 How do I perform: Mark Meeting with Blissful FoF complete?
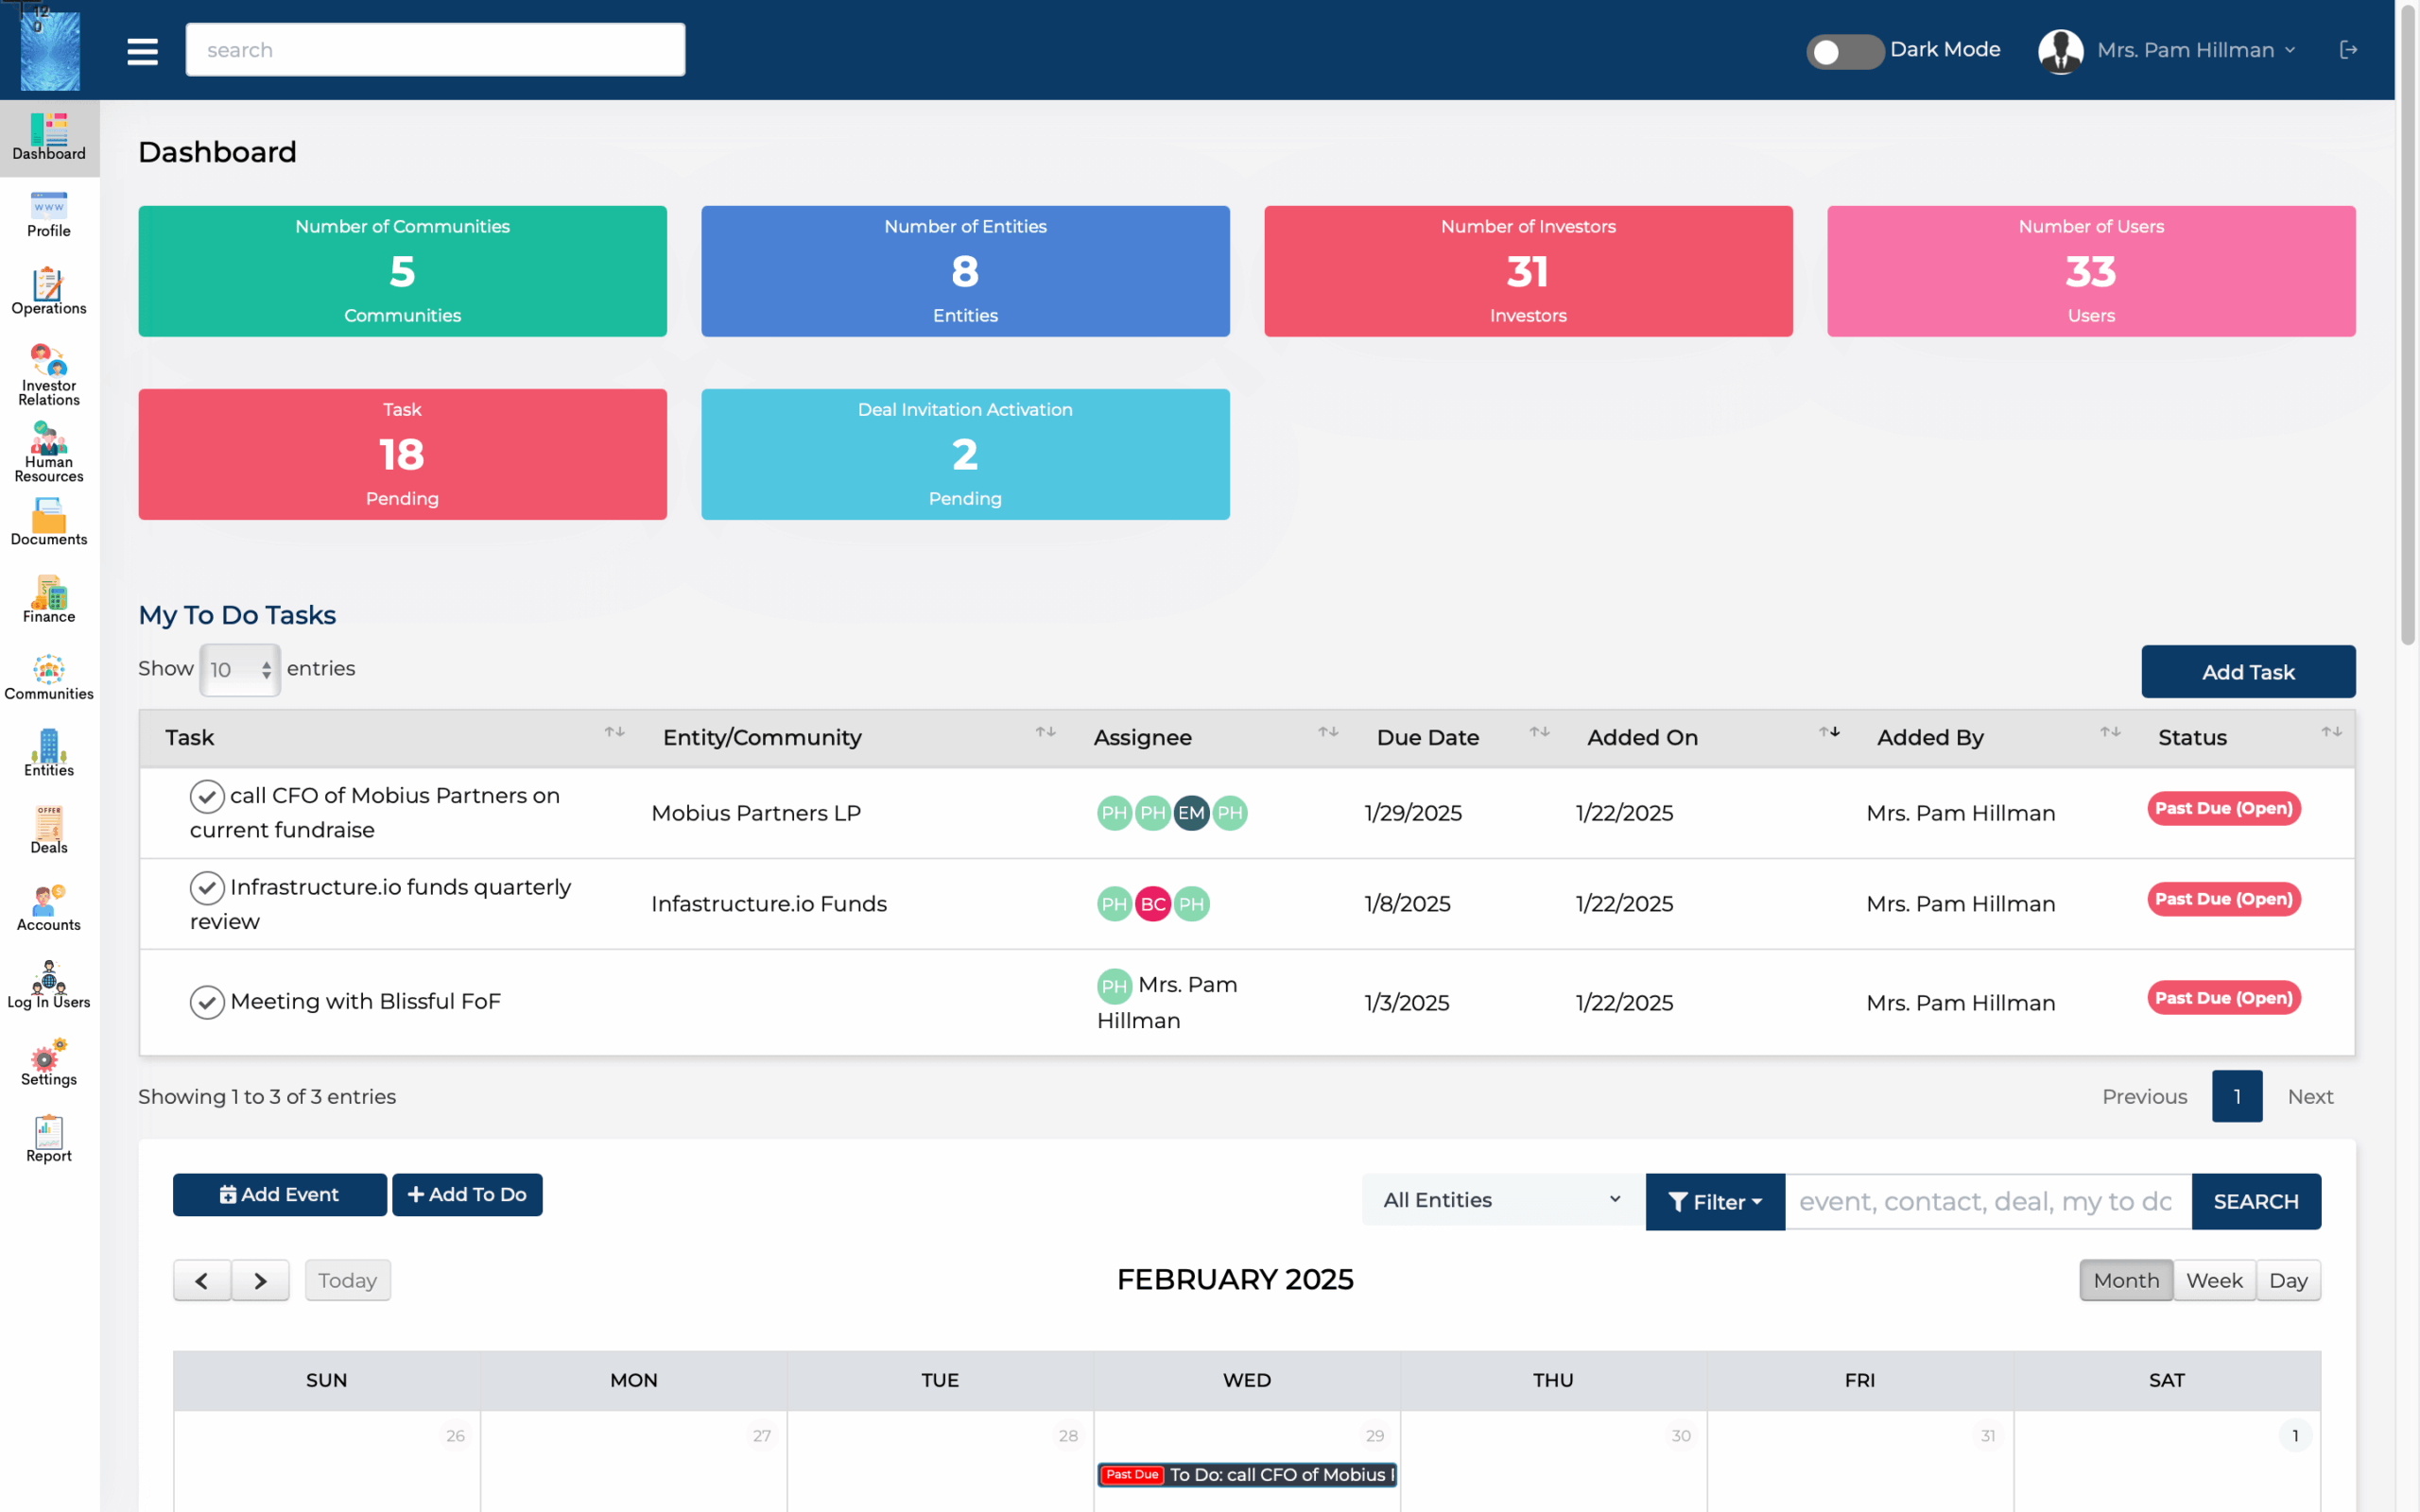tap(207, 1001)
